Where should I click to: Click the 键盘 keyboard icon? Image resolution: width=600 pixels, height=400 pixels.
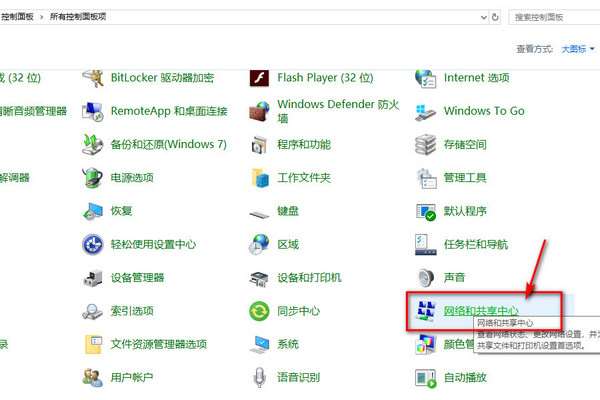tap(259, 213)
